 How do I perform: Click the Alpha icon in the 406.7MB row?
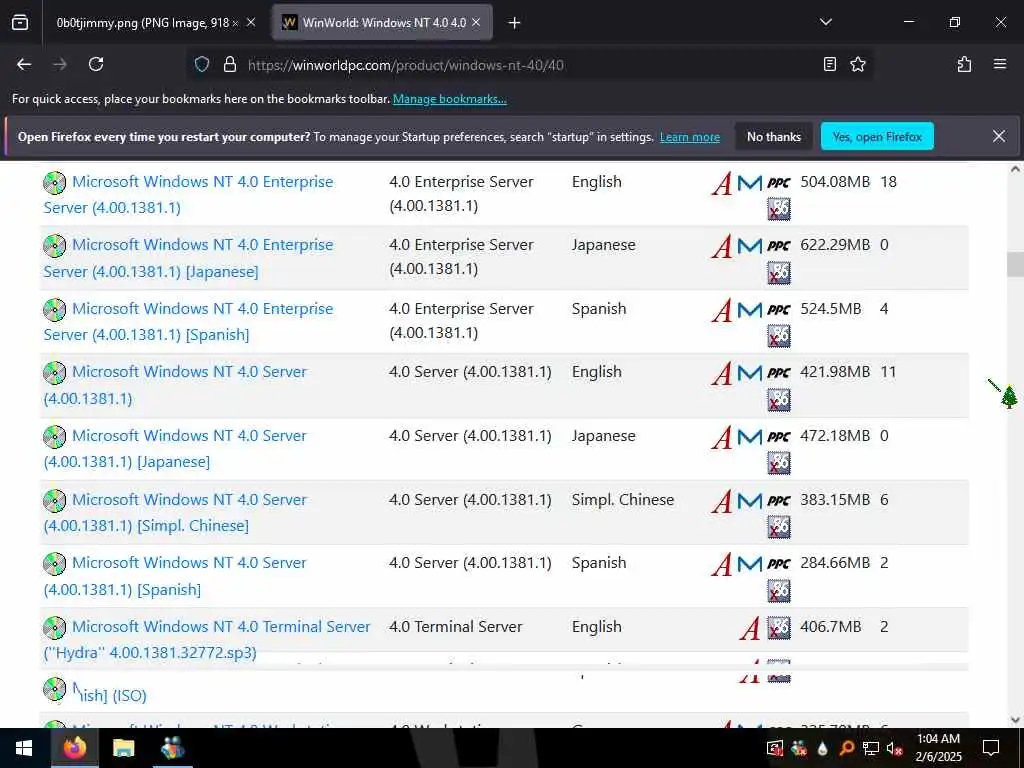[x=750, y=628]
